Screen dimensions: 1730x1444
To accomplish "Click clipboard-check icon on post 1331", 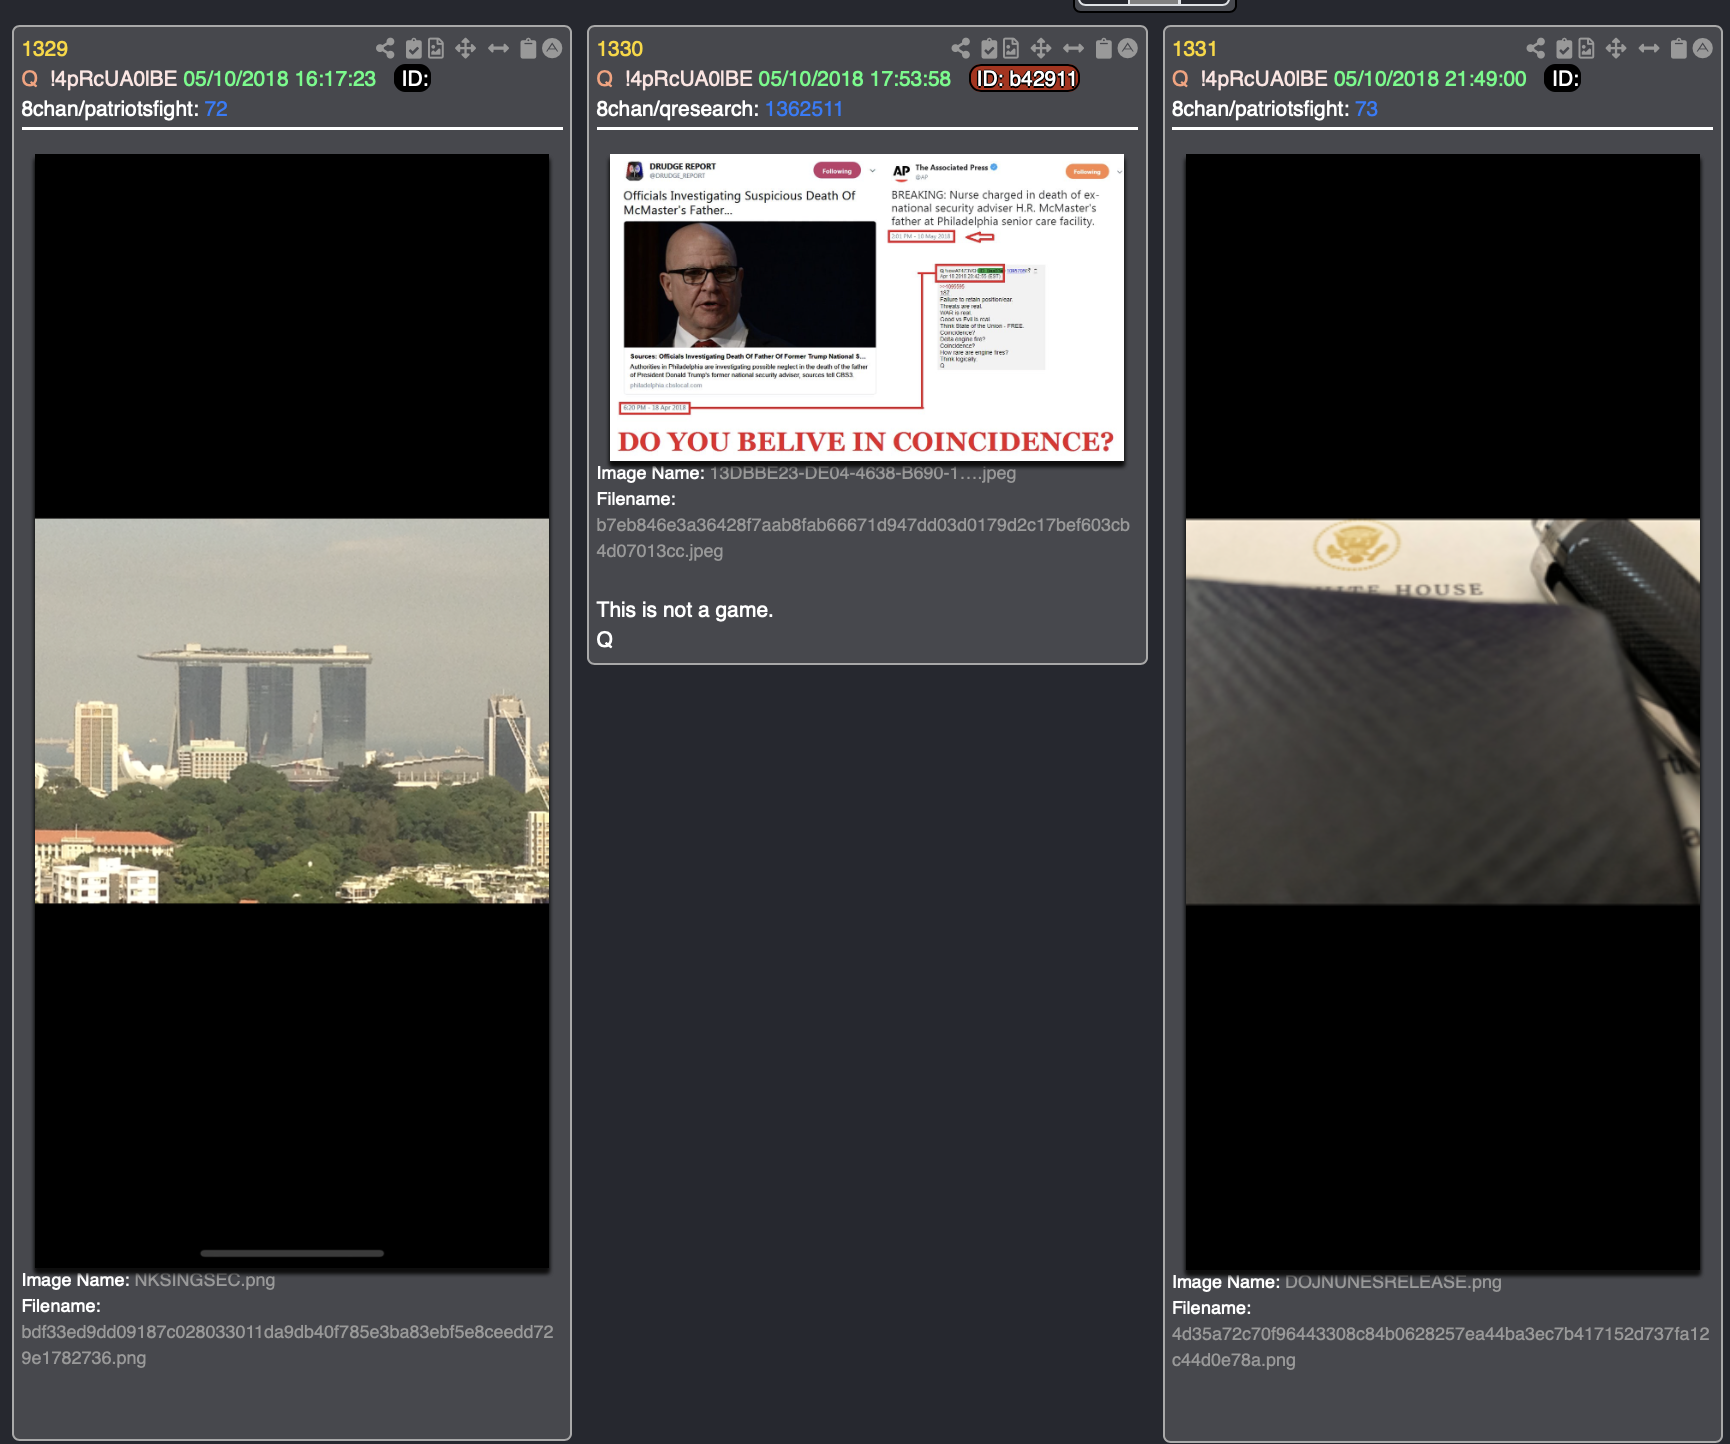I will (x=1563, y=48).
